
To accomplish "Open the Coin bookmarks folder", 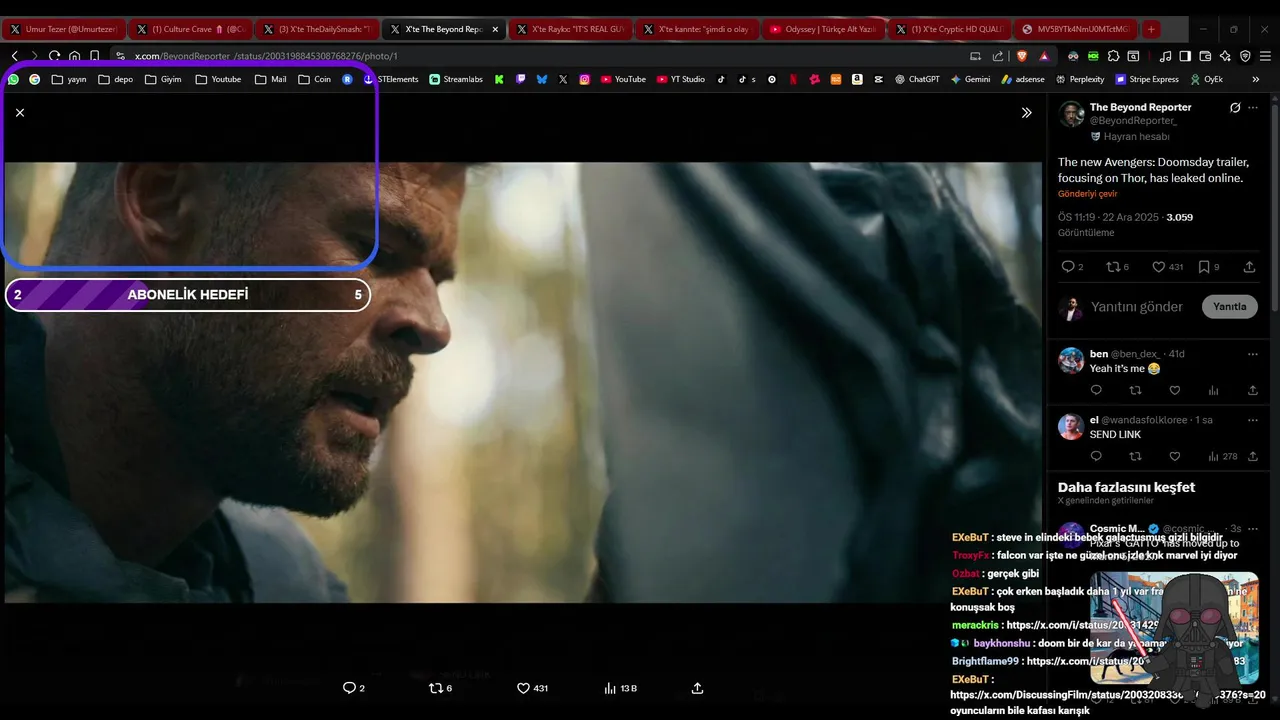I will pyautogui.click(x=315, y=79).
